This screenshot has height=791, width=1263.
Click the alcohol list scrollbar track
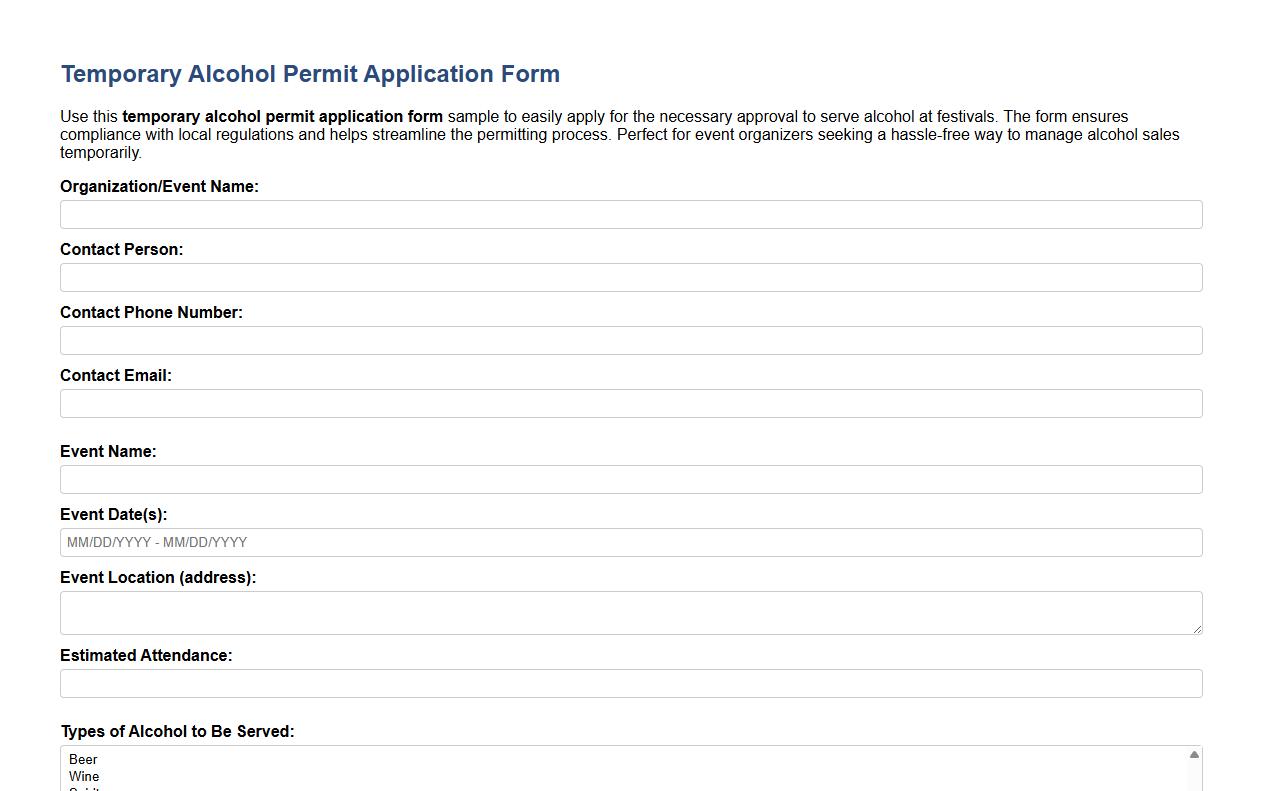tap(1193, 775)
